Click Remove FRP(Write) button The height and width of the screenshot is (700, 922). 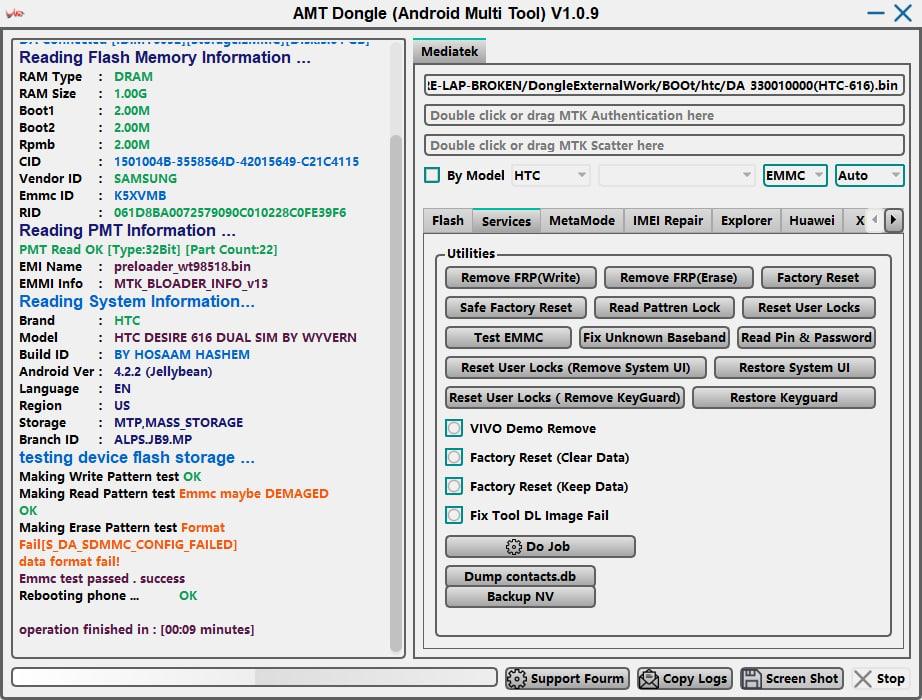click(520, 278)
